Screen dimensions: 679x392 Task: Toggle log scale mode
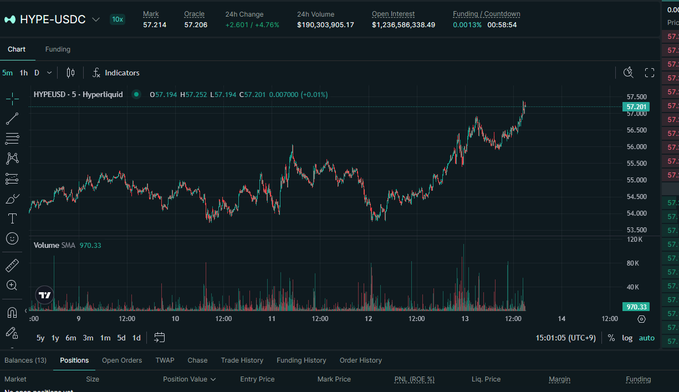coord(627,338)
